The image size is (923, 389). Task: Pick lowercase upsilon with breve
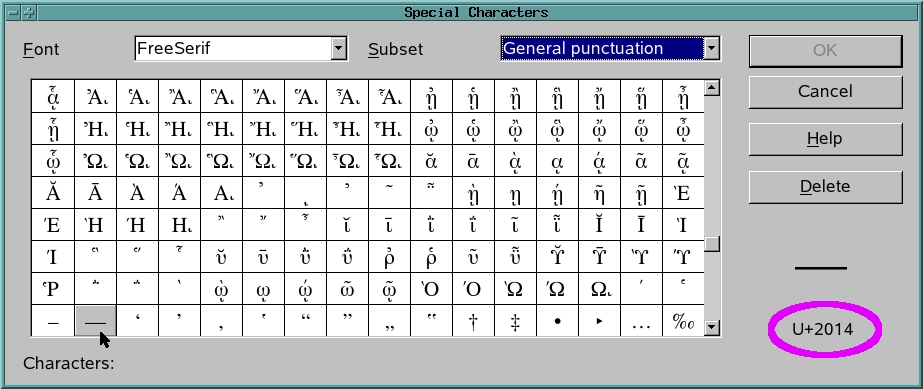[221, 257]
